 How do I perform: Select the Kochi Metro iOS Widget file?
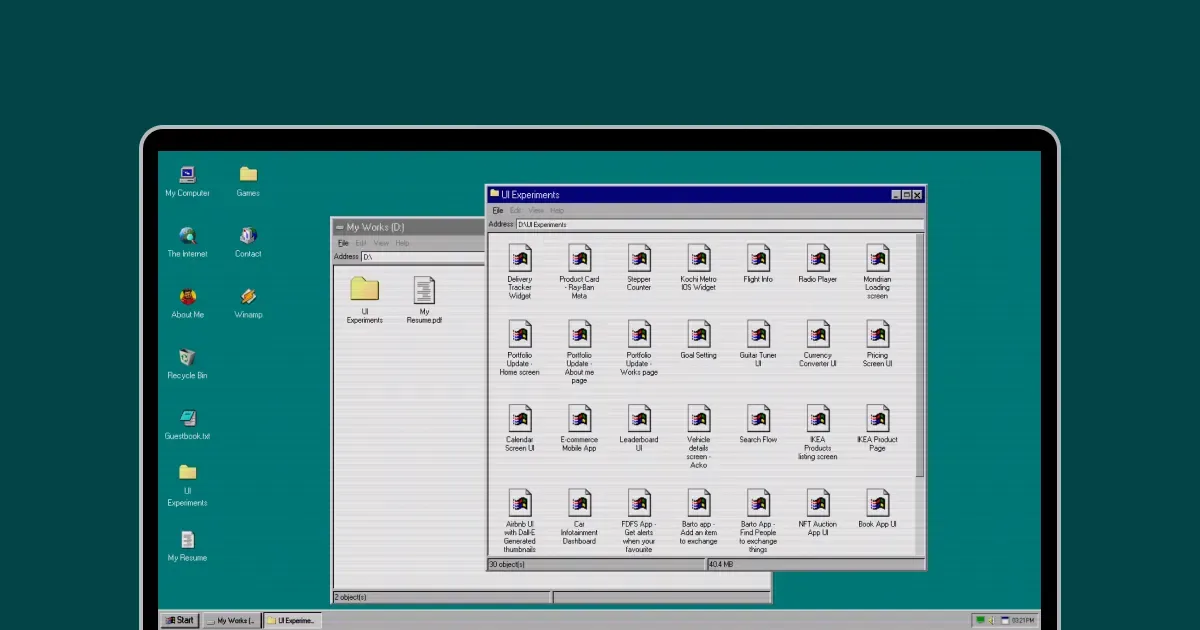(699, 267)
